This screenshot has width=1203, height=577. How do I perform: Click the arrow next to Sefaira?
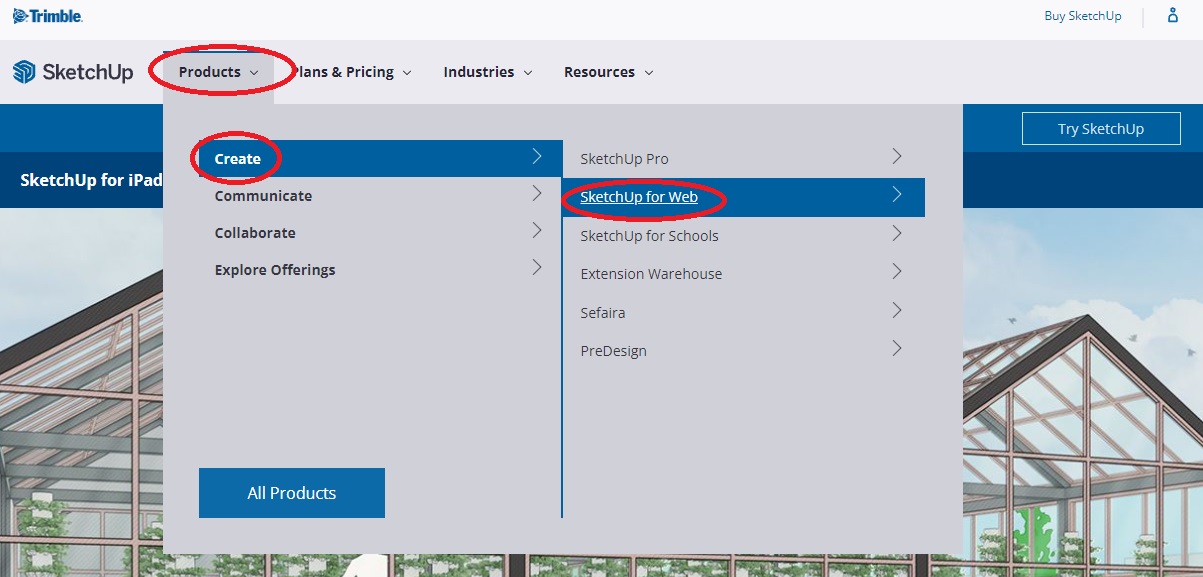click(897, 311)
